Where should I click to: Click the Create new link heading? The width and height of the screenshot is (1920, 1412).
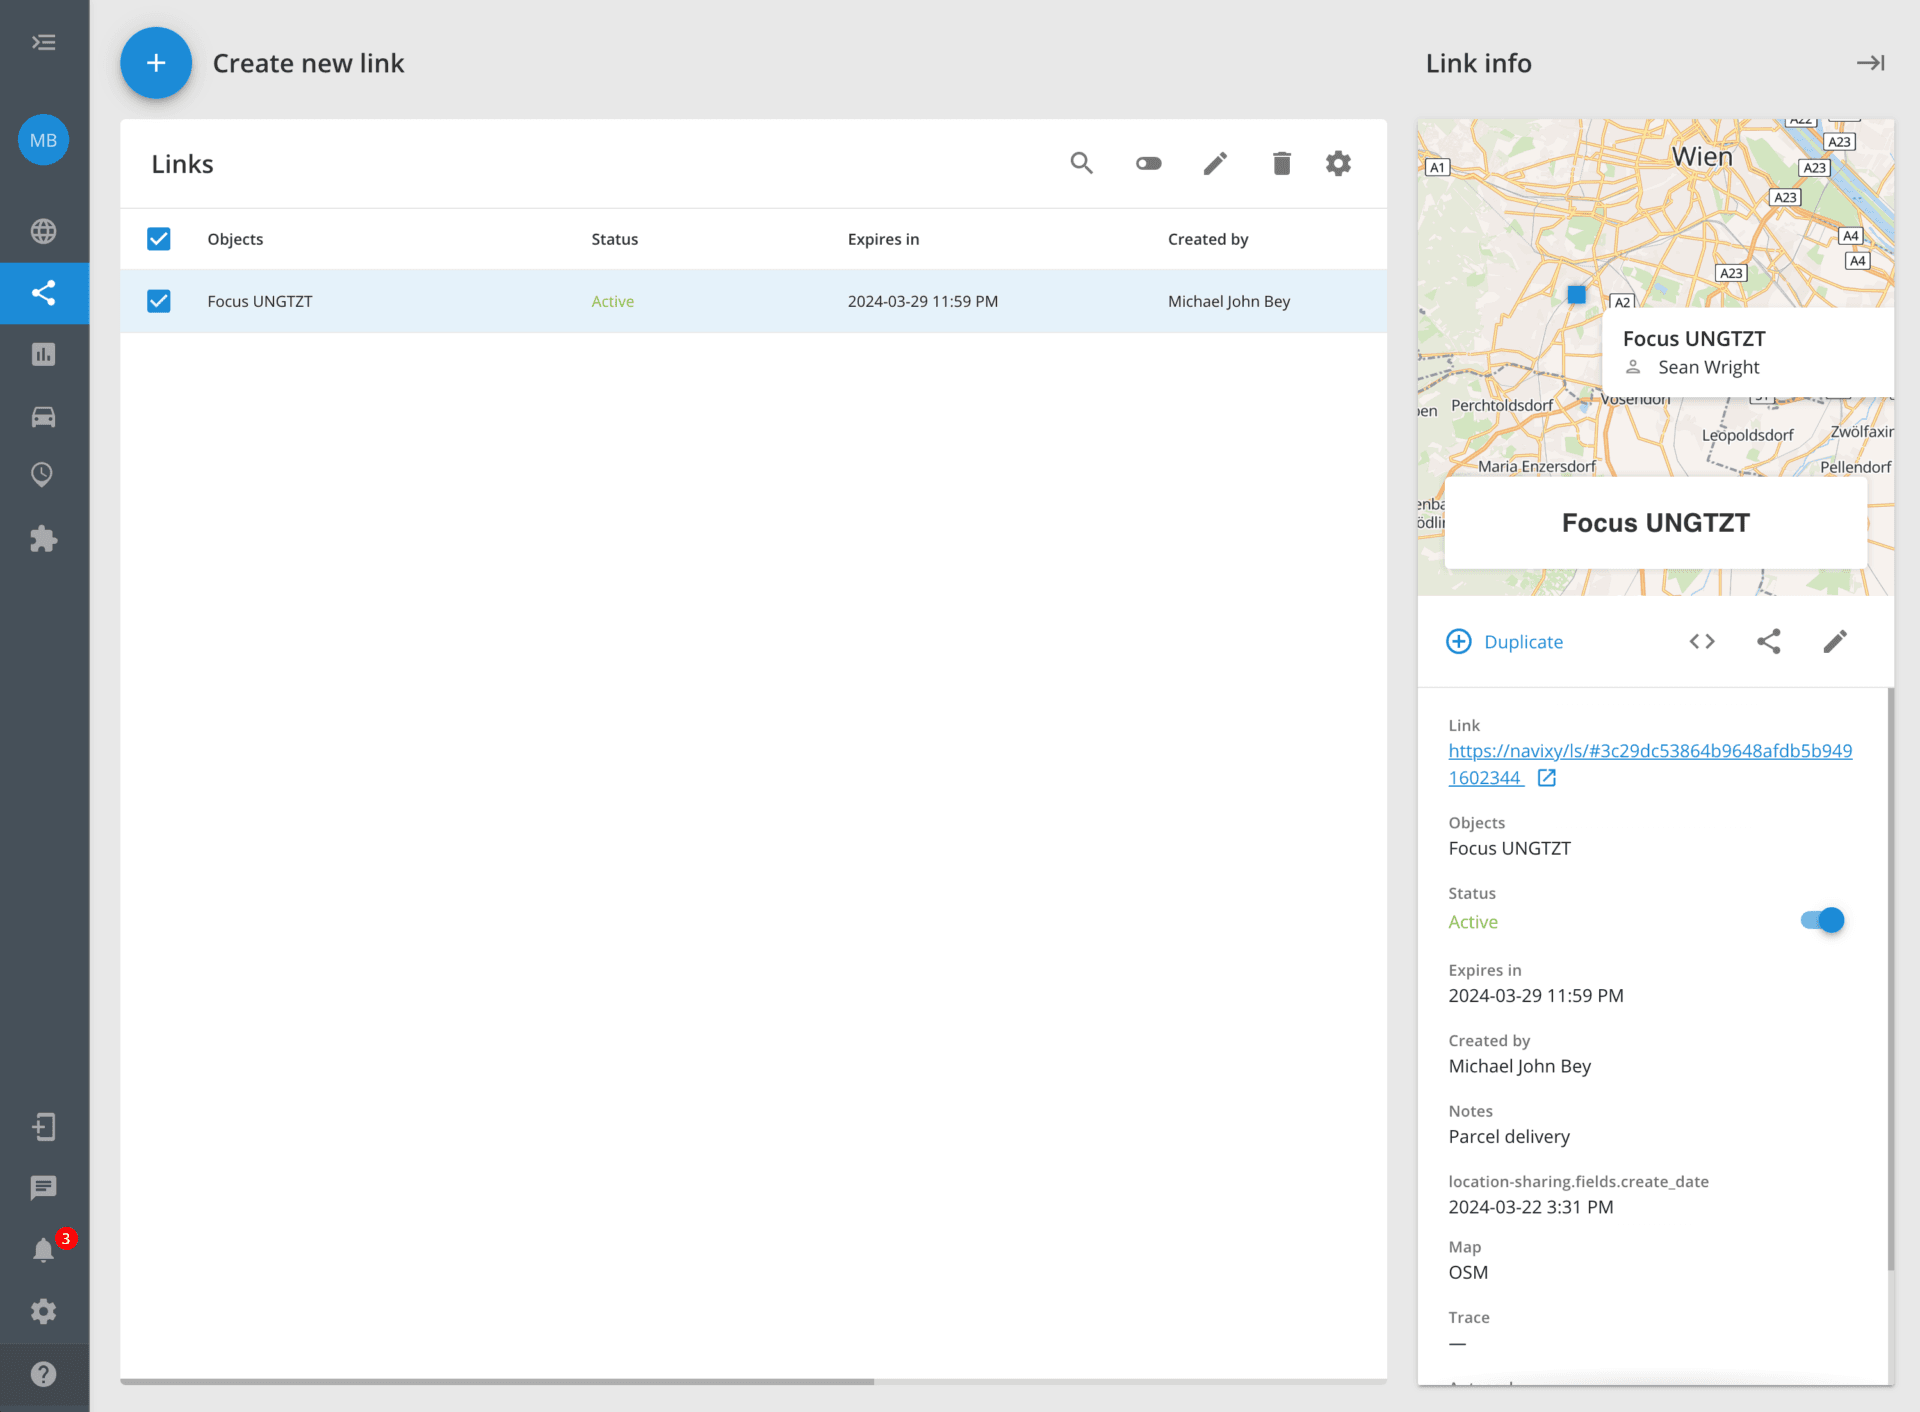pos(308,63)
